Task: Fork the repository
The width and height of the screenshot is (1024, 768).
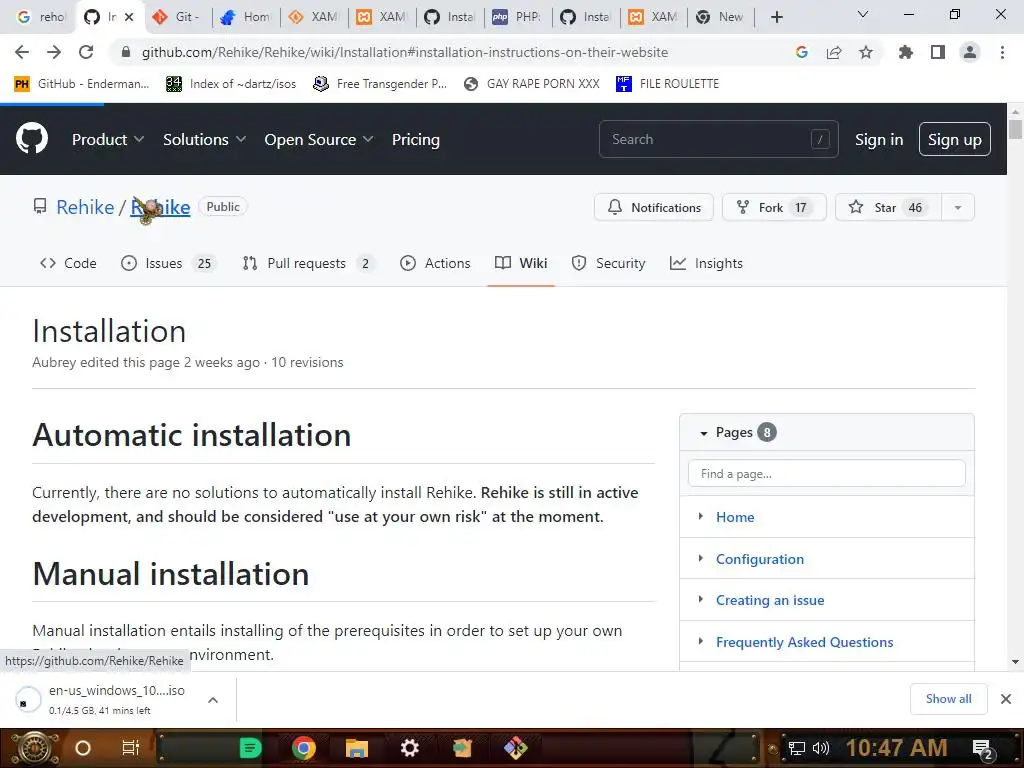Action: click(x=774, y=208)
